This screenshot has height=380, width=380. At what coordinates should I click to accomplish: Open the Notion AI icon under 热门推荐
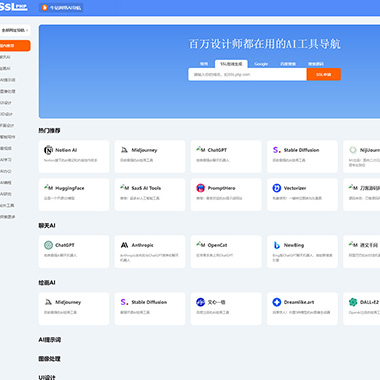[49, 150]
